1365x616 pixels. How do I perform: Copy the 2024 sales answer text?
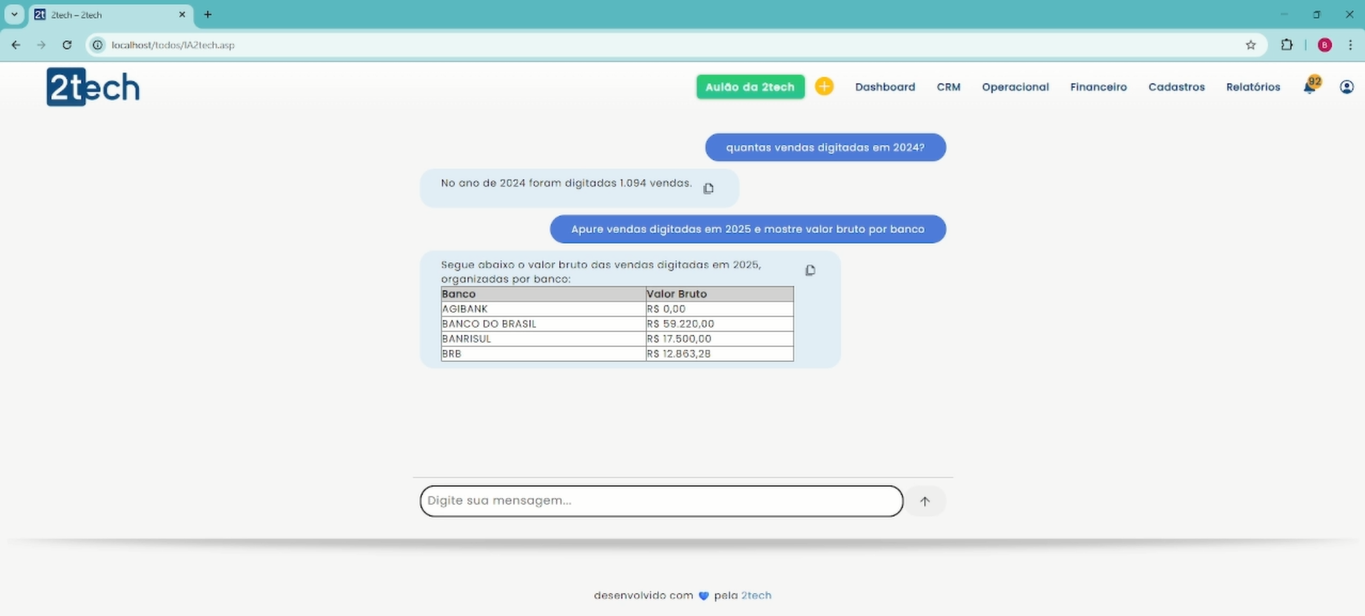[x=708, y=188]
